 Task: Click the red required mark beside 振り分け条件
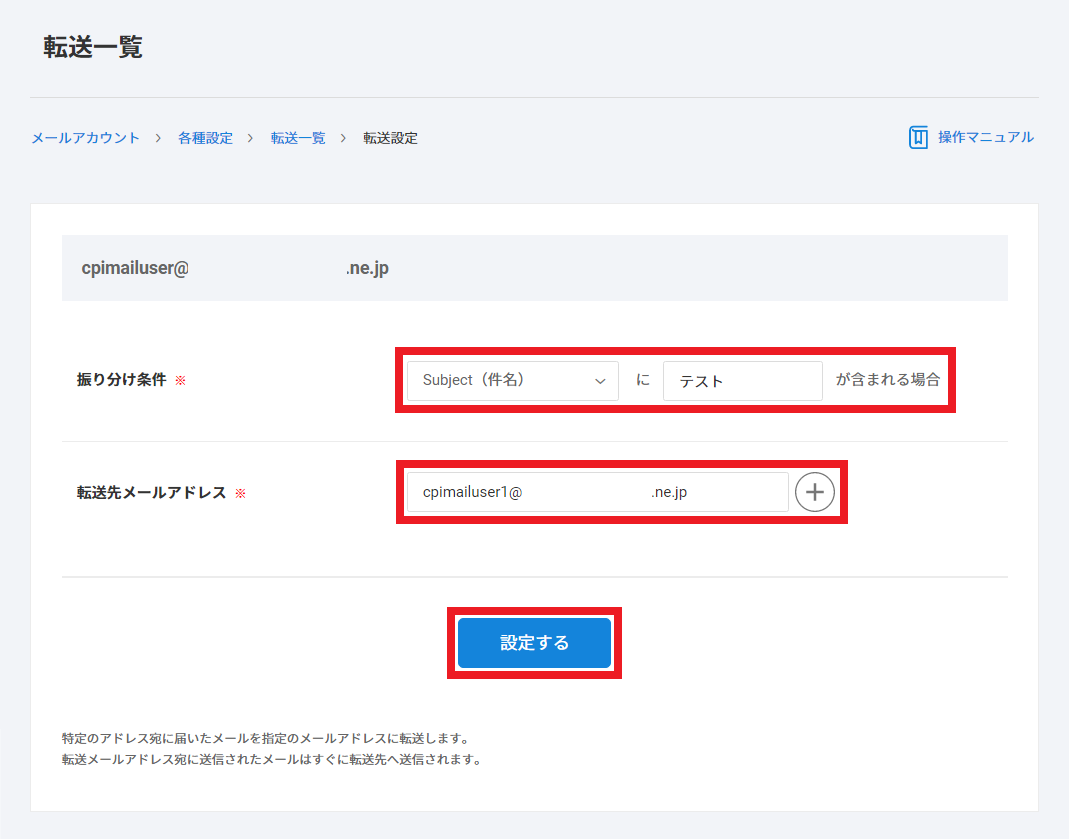[x=180, y=381]
